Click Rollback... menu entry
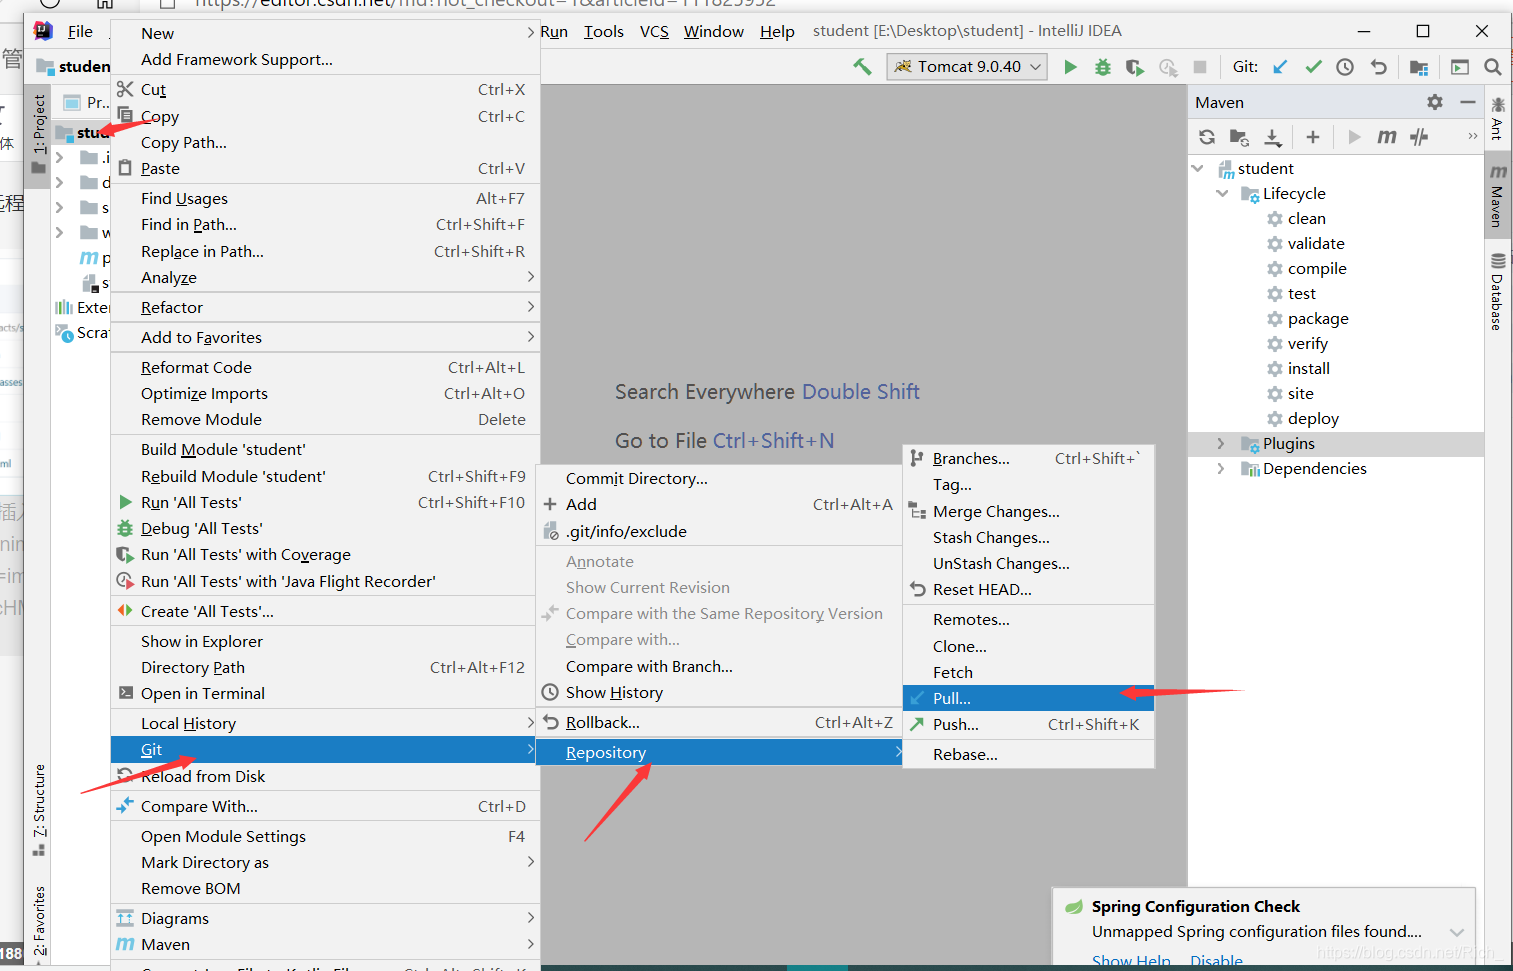This screenshot has height=971, width=1513. coord(719,722)
